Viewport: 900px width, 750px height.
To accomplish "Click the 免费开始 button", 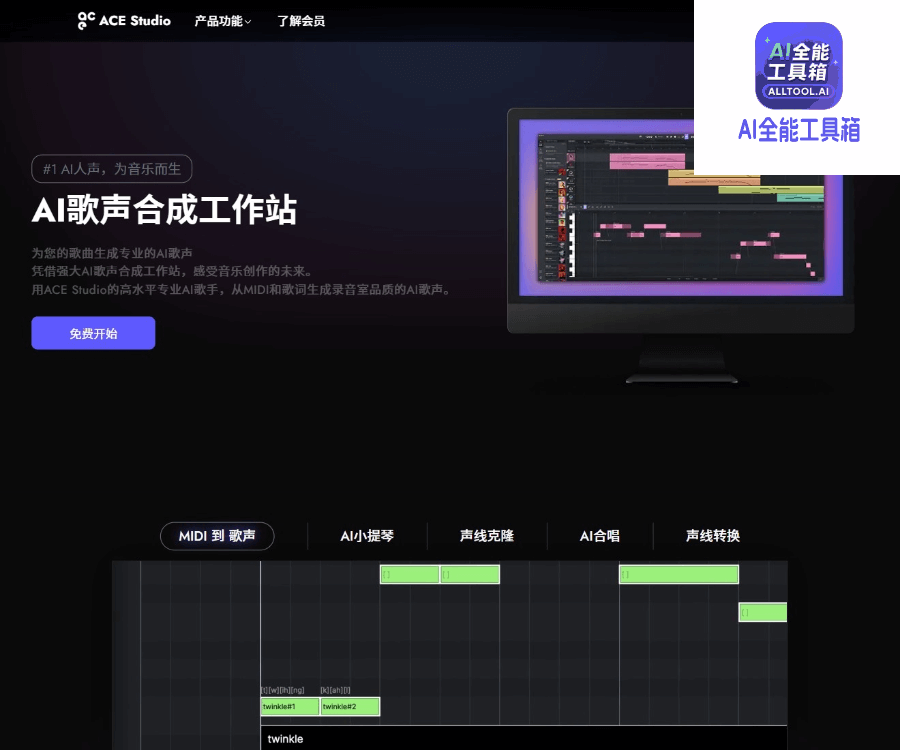I will [x=93, y=333].
